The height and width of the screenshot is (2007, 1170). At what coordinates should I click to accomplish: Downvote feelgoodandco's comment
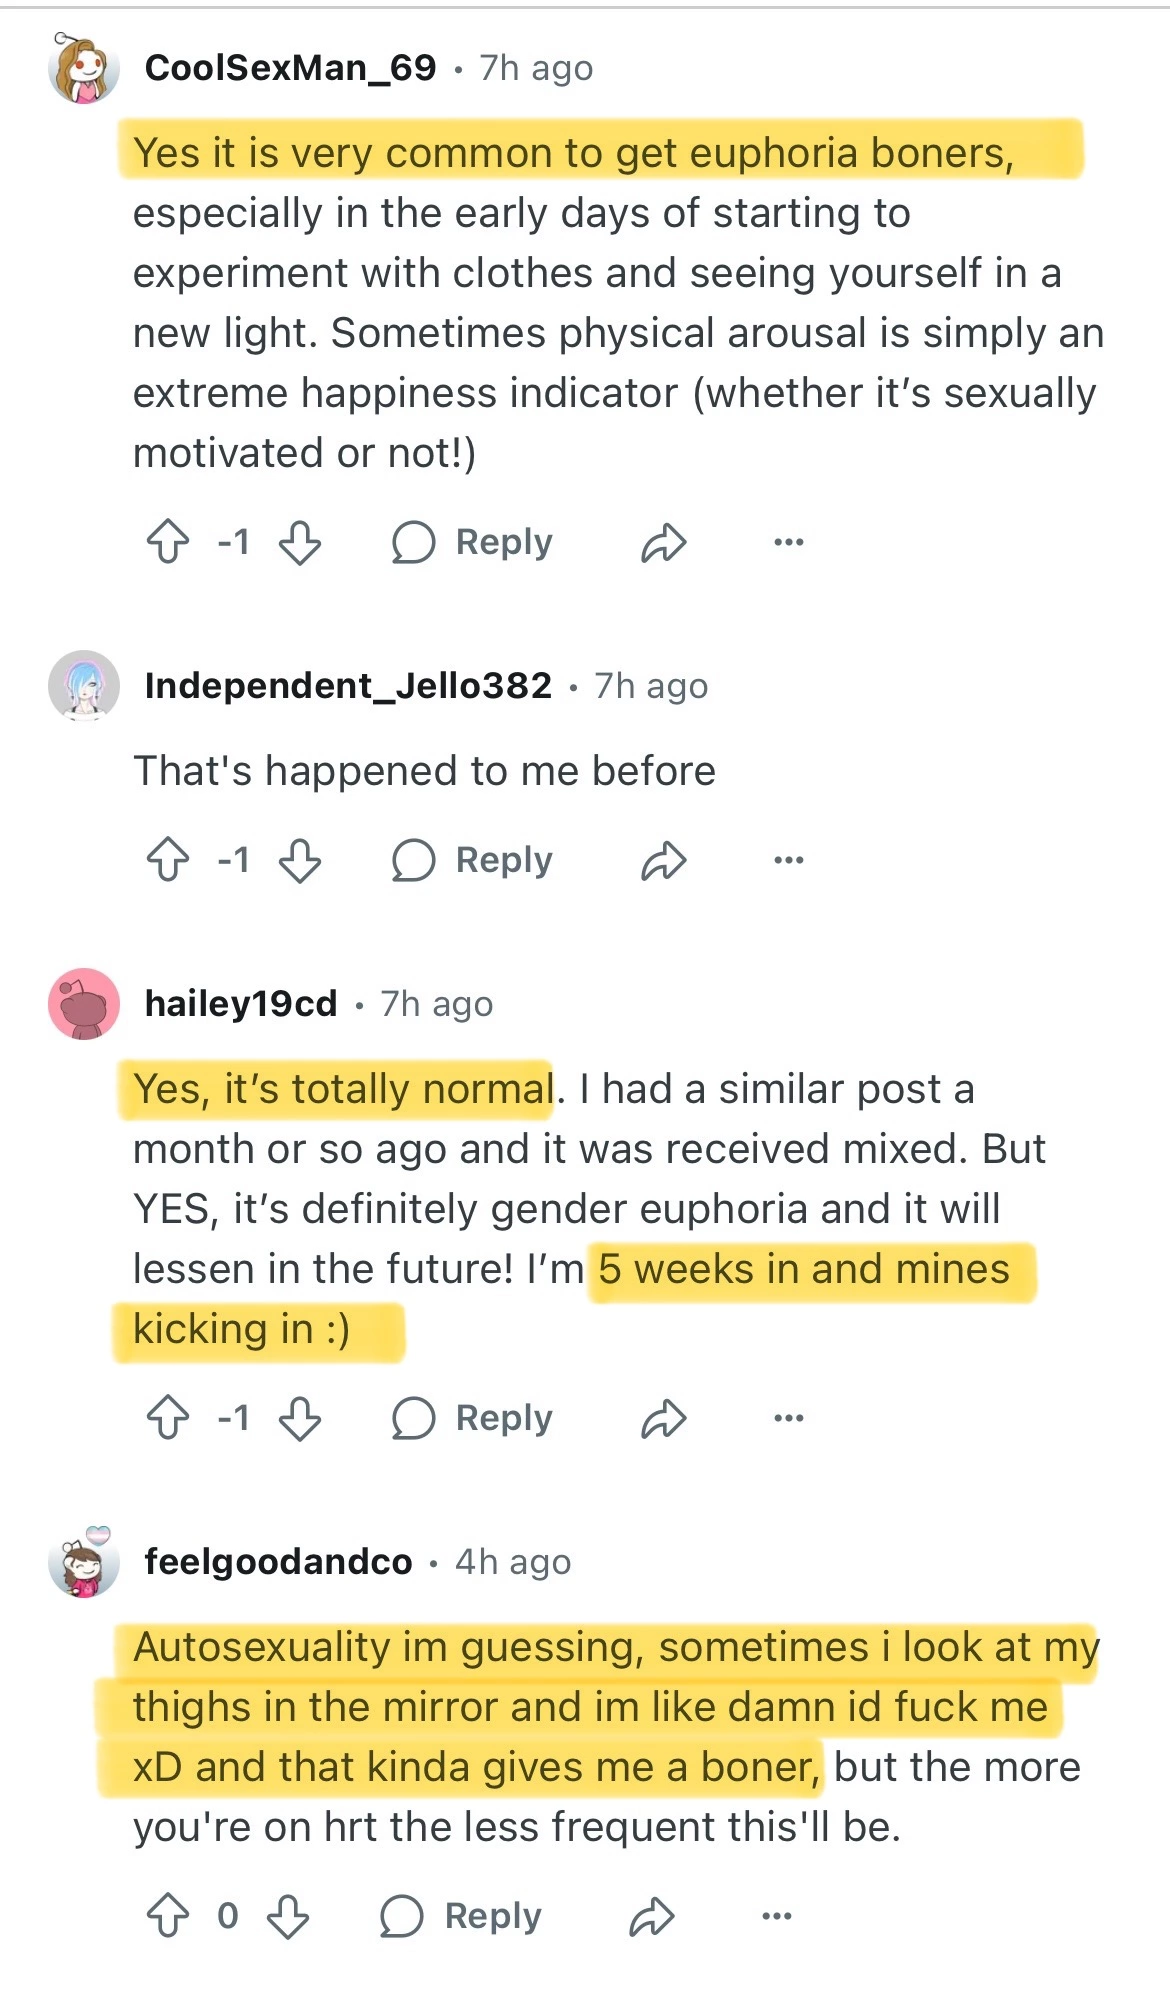288,1916
